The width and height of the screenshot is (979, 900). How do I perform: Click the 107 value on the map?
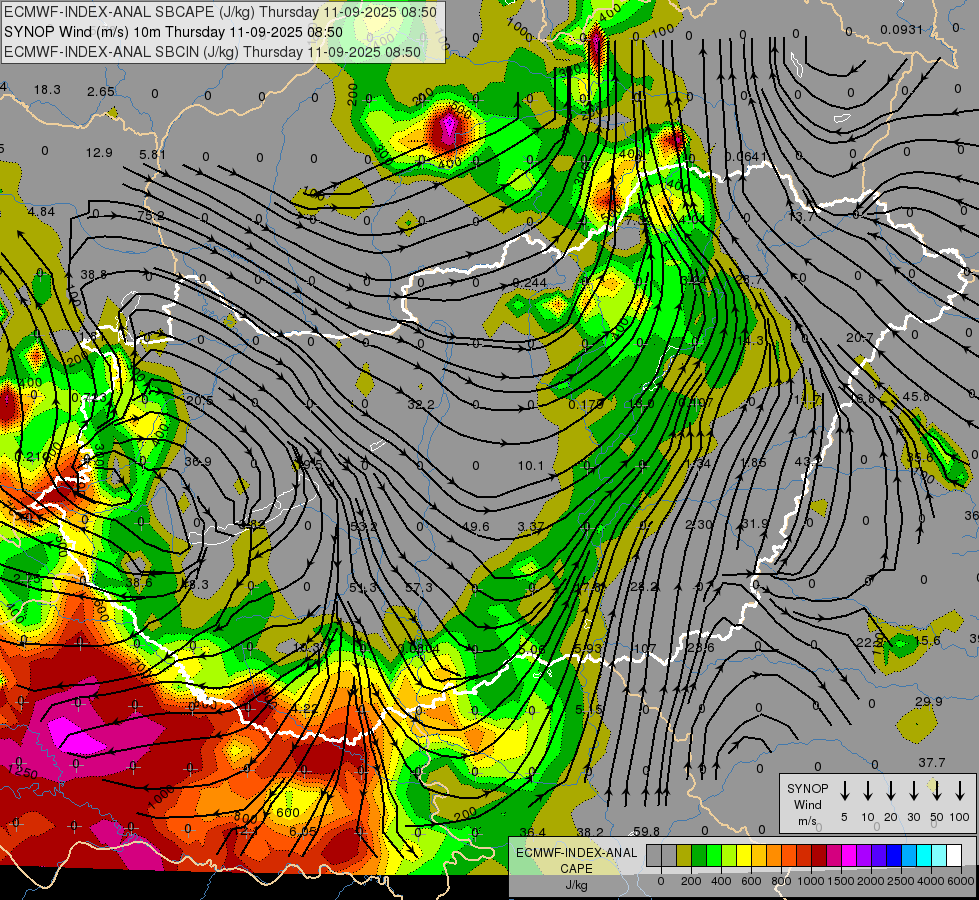[645, 648]
